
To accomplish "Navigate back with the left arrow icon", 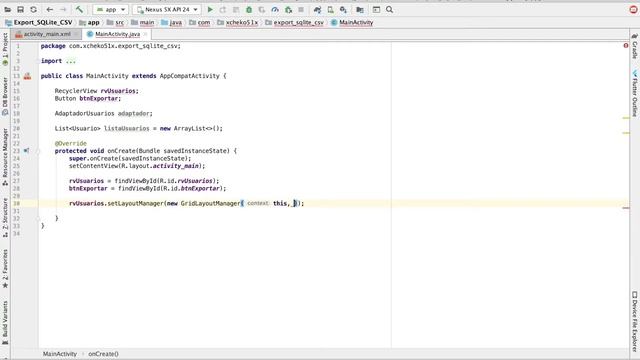I will coord(50,9).
